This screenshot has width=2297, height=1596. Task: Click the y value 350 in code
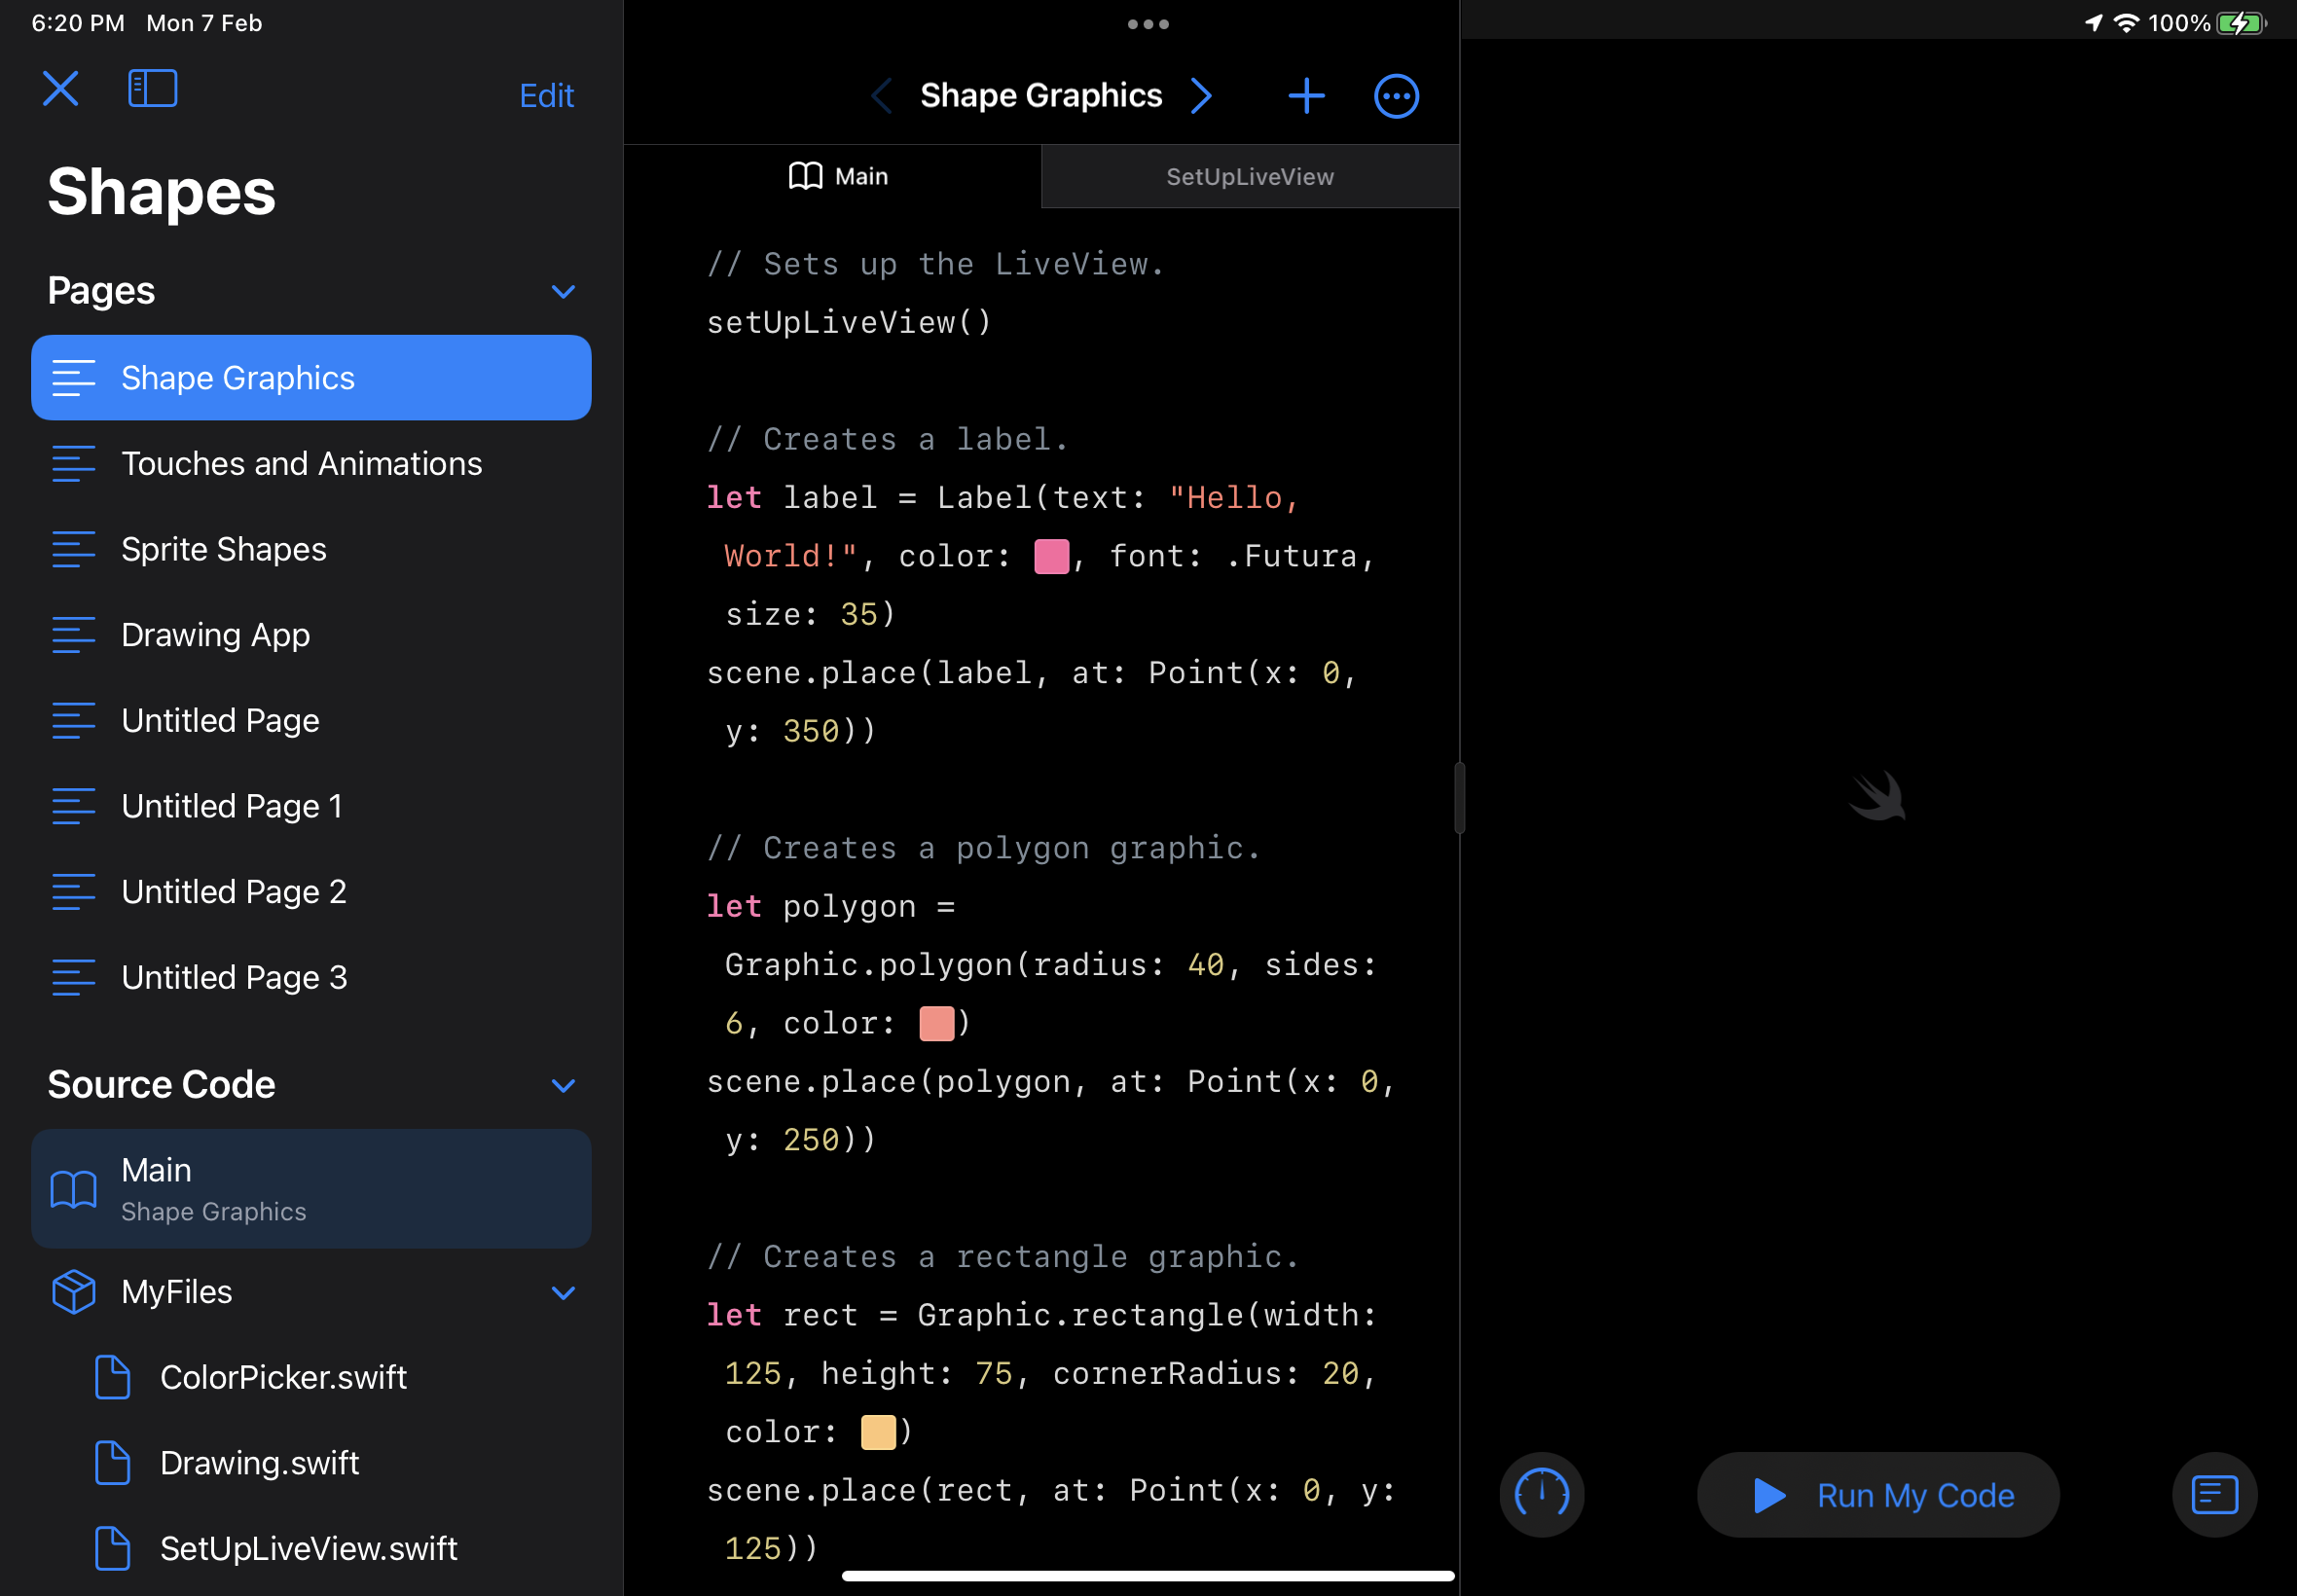pyautogui.click(x=811, y=732)
